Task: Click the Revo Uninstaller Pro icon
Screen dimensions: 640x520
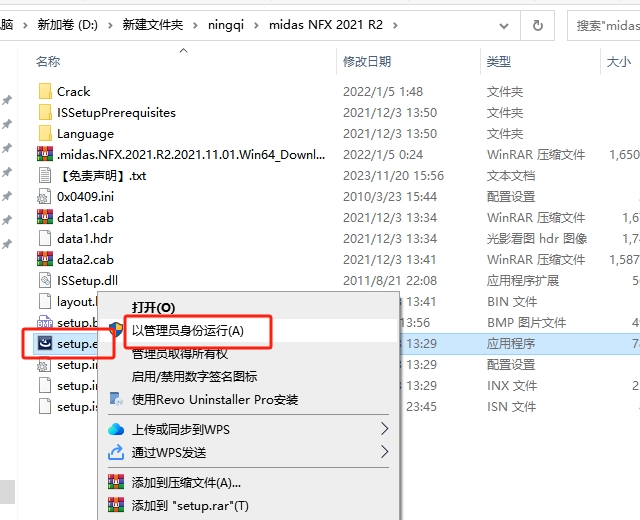Action: click(116, 399)
